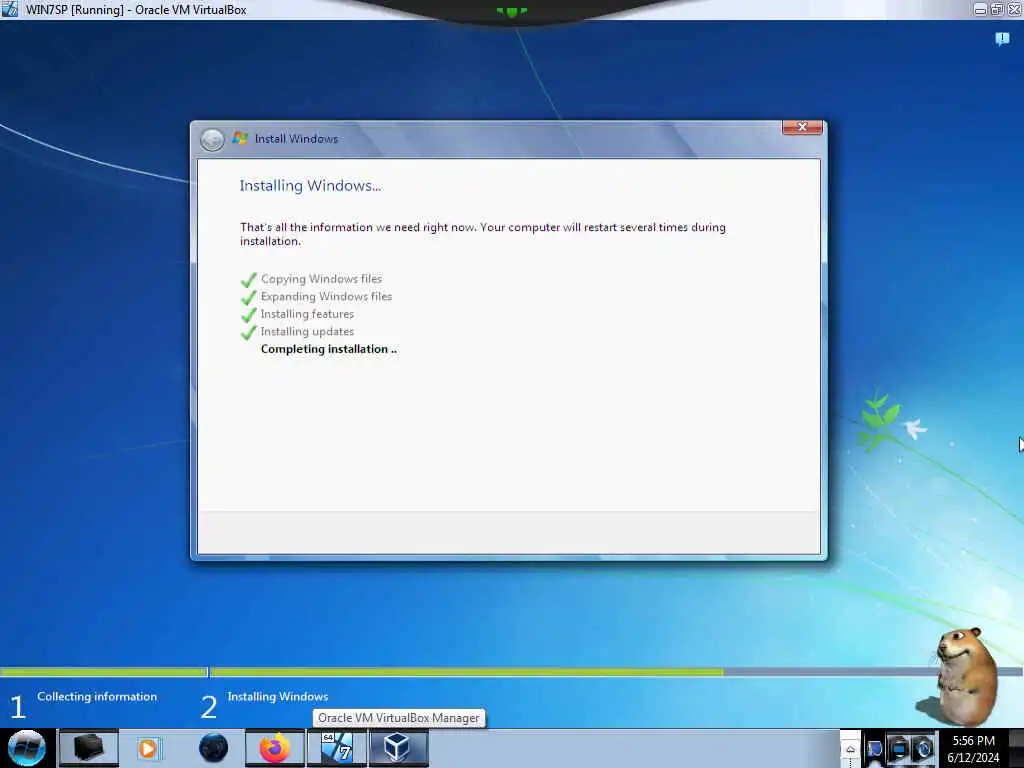Image resolution: width=1024 pixels, height=768 pixels.
Task: Select the 64-bit Windows 7 VM taskbar button
Action: 337,748
